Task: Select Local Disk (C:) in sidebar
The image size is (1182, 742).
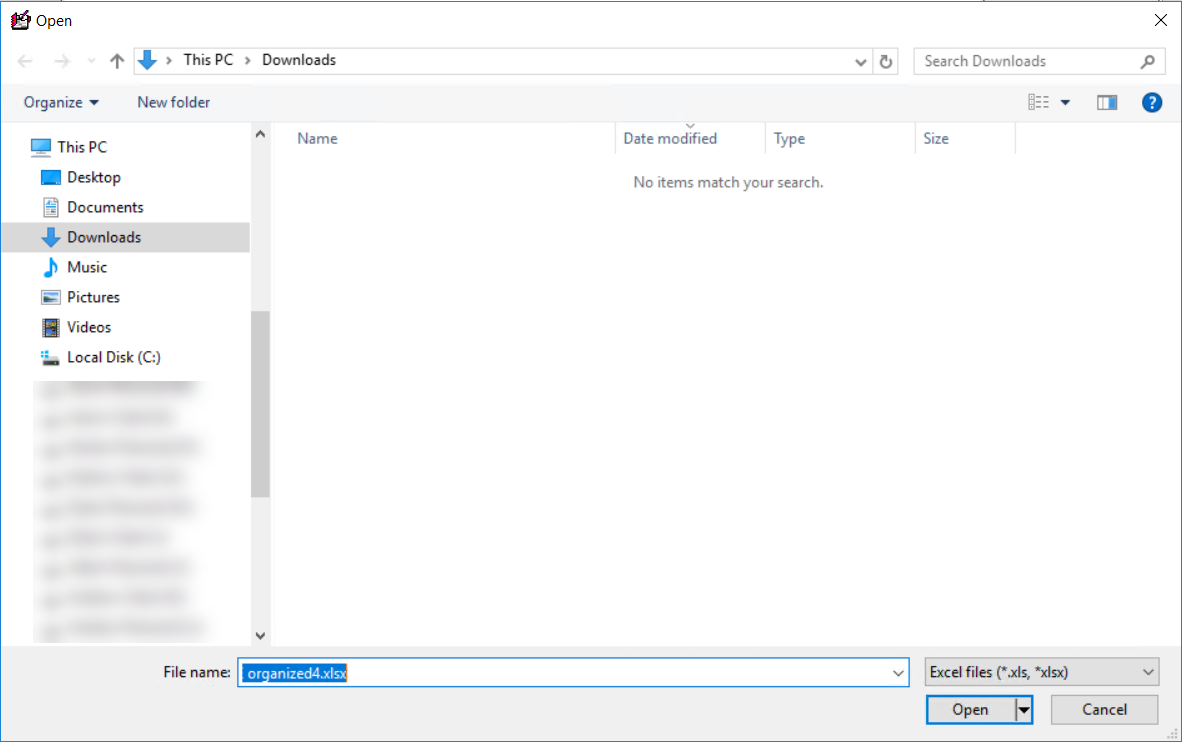Action: click(113, 357)
